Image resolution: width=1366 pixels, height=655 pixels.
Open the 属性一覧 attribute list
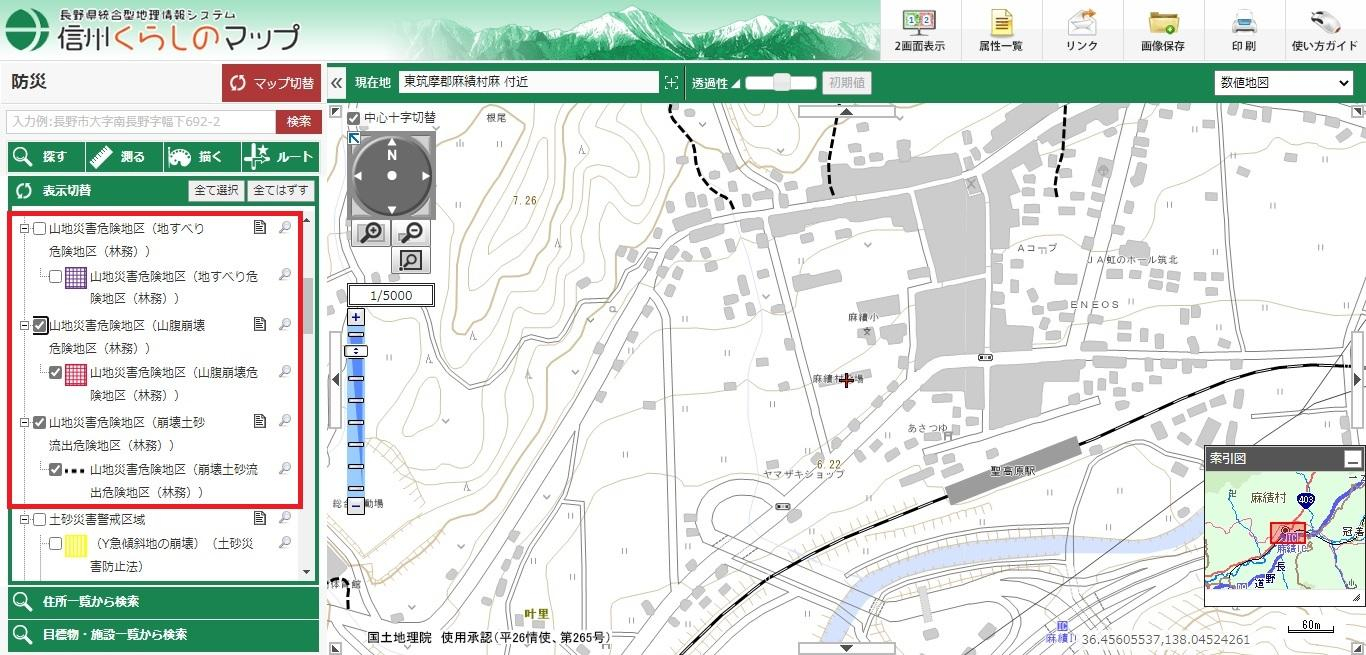coord(1001,30)
